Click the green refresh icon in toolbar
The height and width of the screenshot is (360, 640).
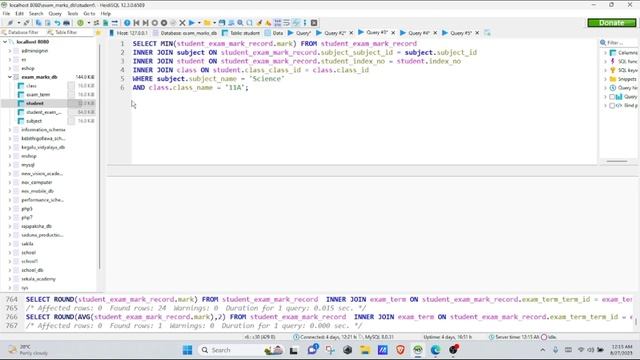(x=80, y=23)
